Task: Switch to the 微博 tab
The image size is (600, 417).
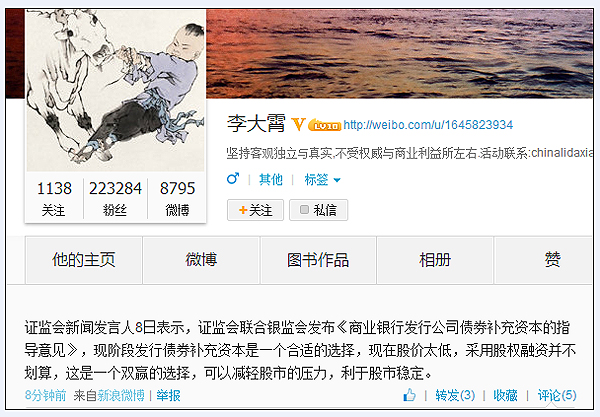Action: point(201,260)
